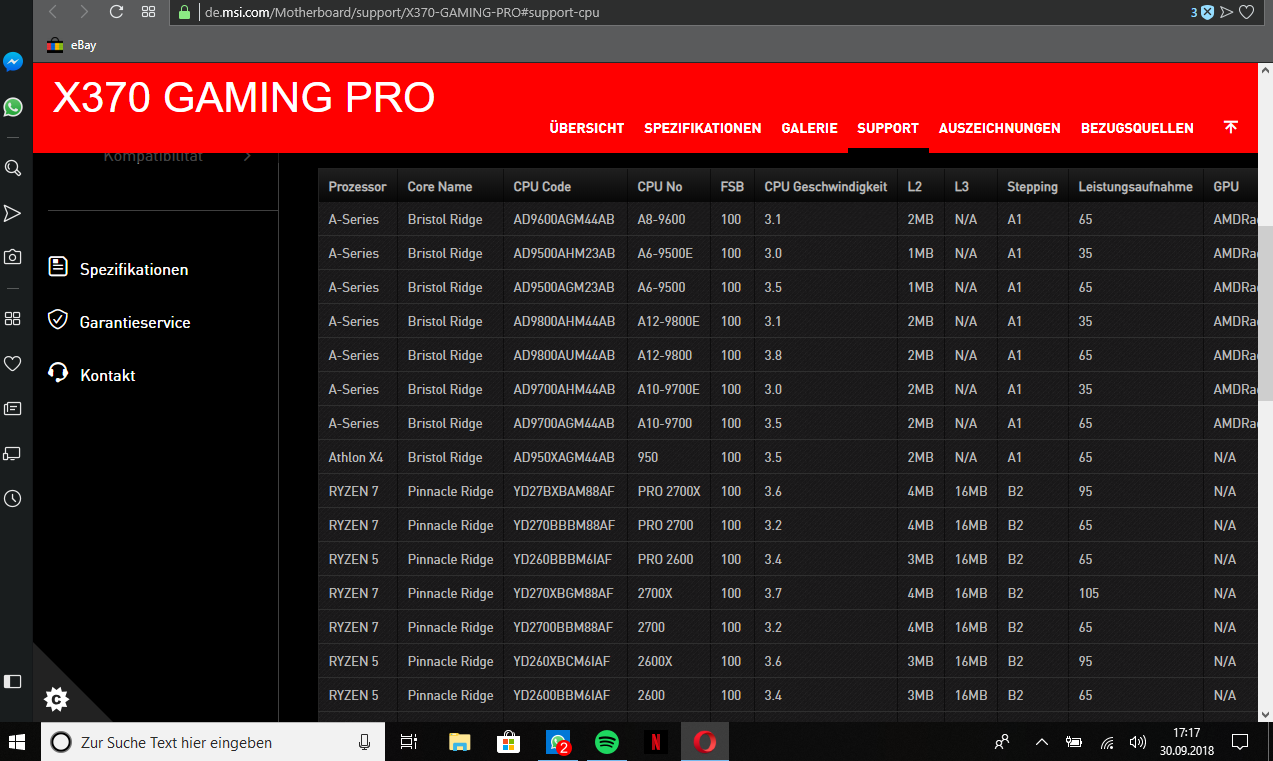Click the send-to-flow icon in address bar
This screenshot has height=761, width=1273.
[1228, 12]
